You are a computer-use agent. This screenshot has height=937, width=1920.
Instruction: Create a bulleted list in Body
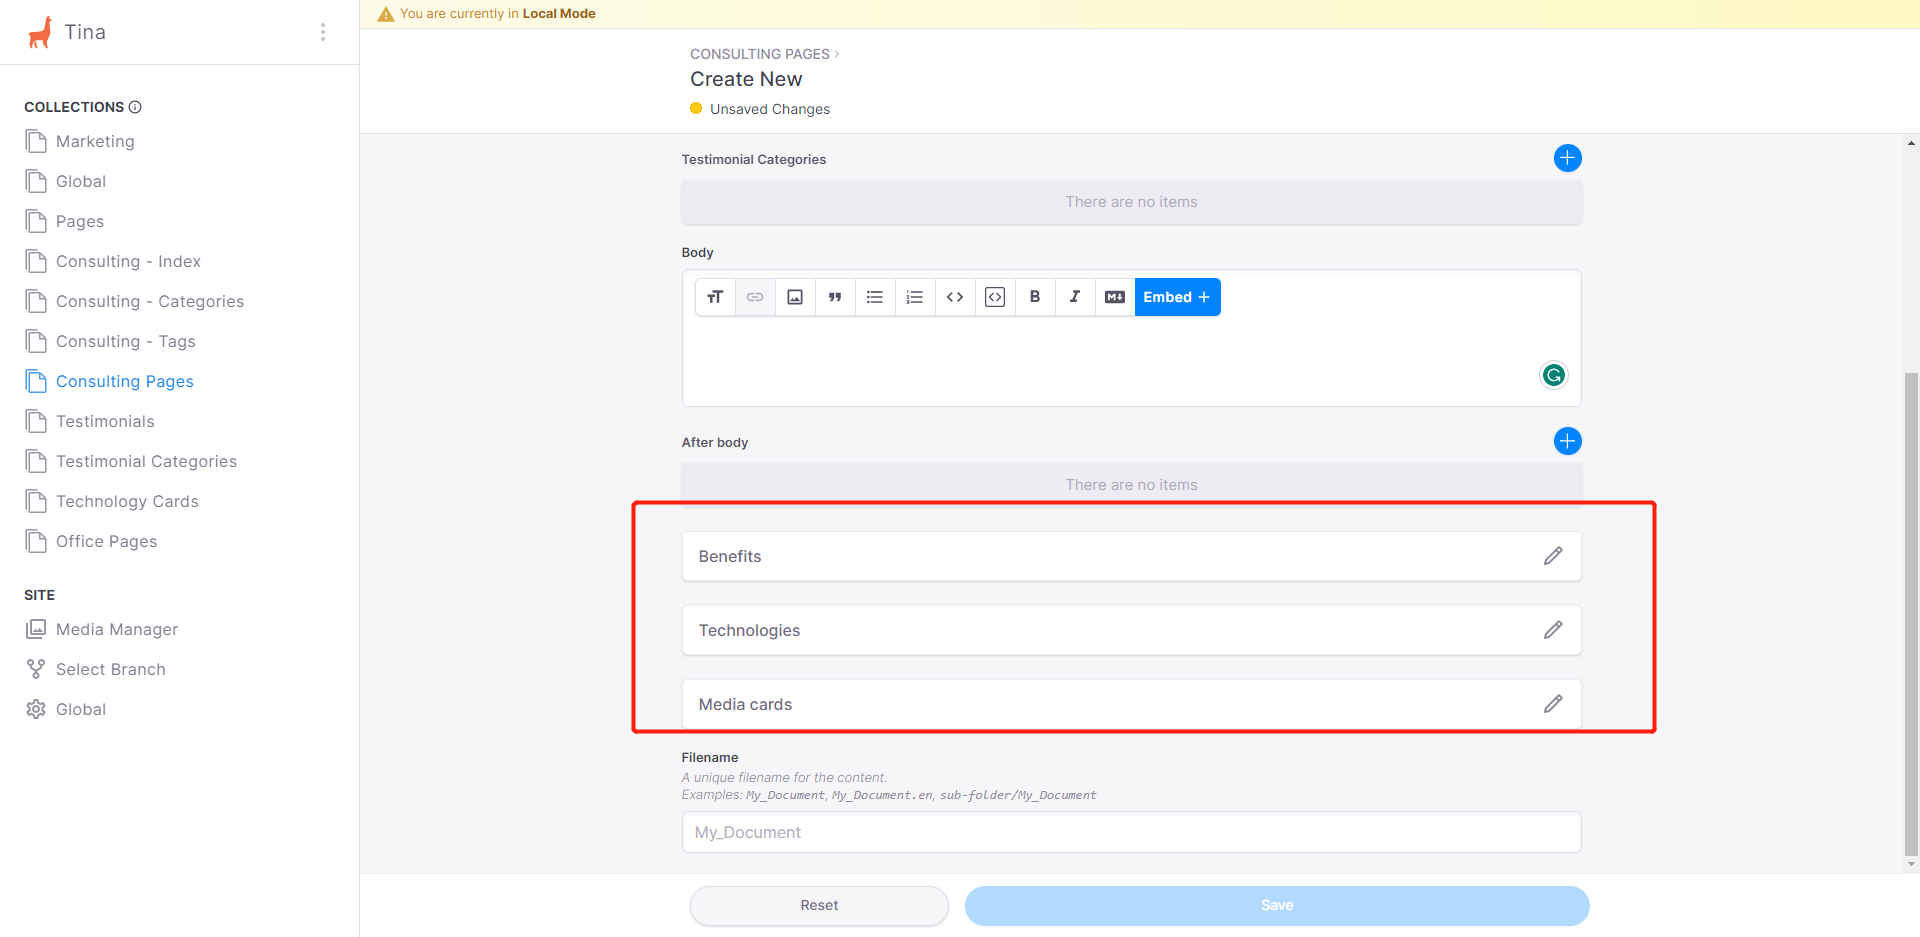(x=875, y=297)
